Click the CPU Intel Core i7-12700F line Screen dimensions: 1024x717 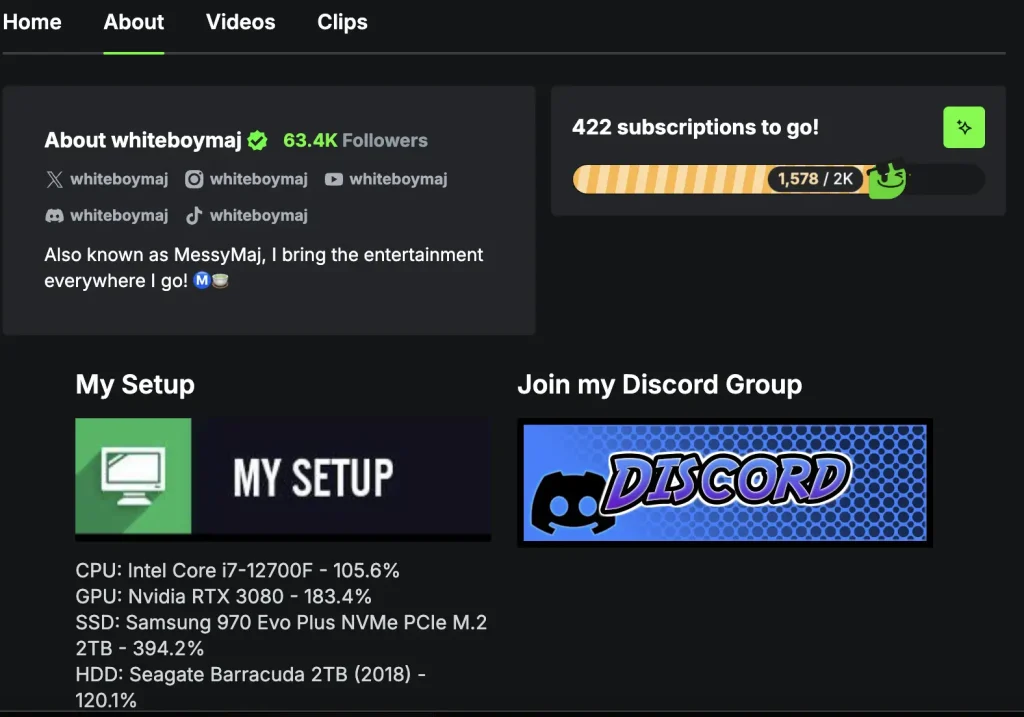(x=238, y=570)
